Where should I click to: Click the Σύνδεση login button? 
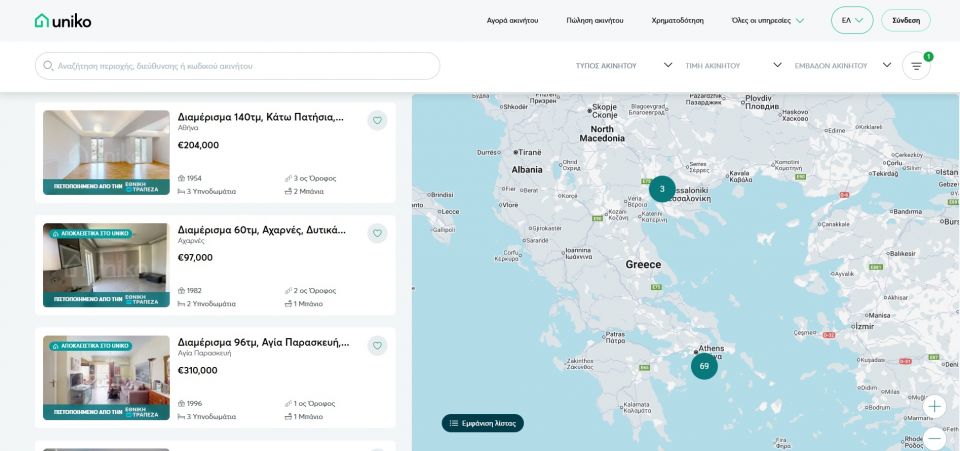pyautogui.click(x=905, y=20)
